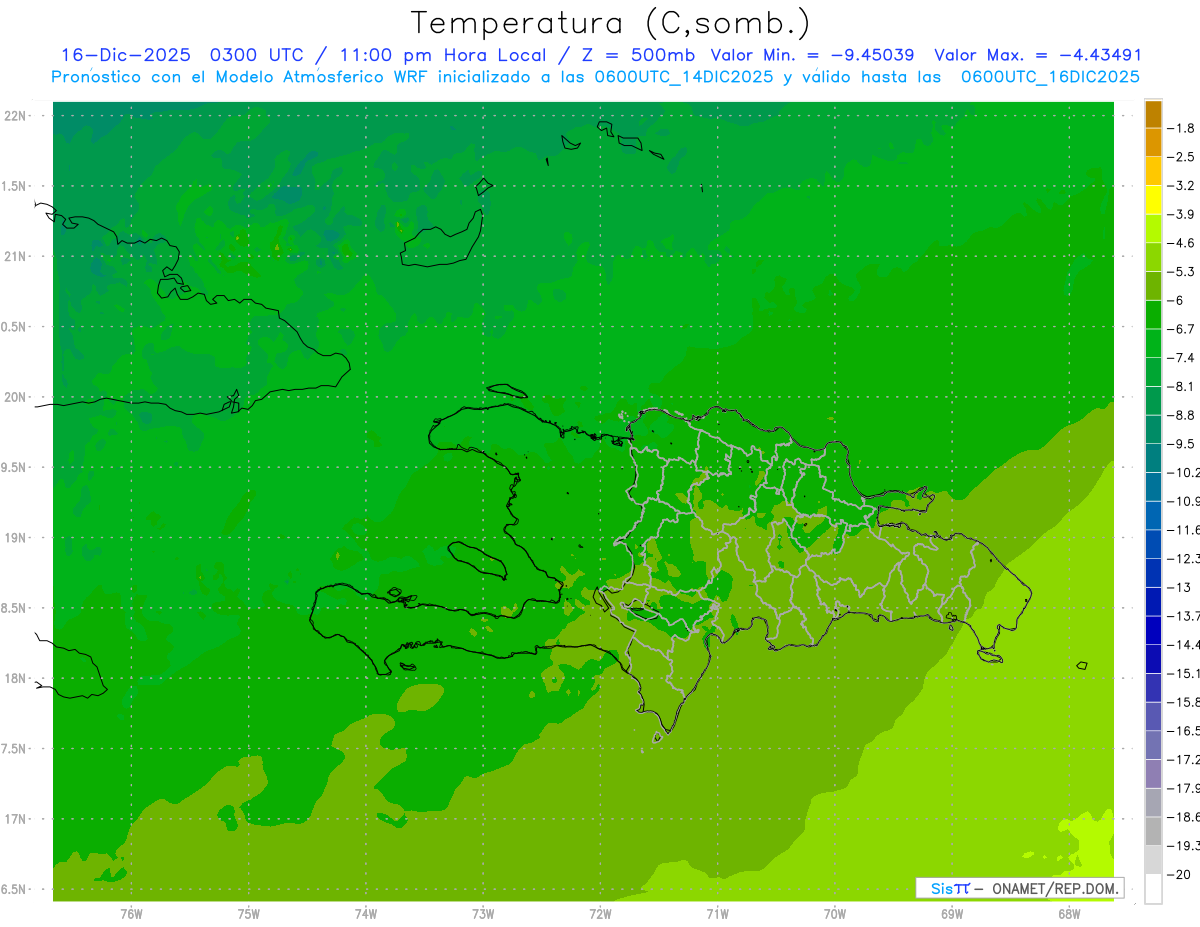Image resolution: width=1200 pixels, height=927 pixels.
Task: Click the '-2.5' colorbar value
Action: click(x=1182, y=157)
